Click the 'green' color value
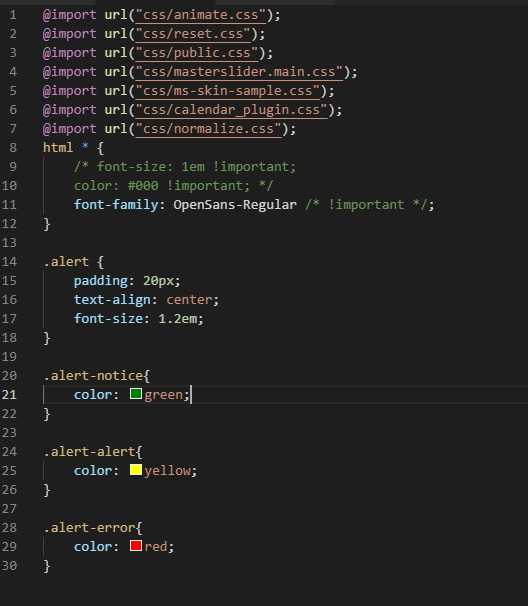The image size is (528, 606). pyautogui.click(x=164, y=395)
